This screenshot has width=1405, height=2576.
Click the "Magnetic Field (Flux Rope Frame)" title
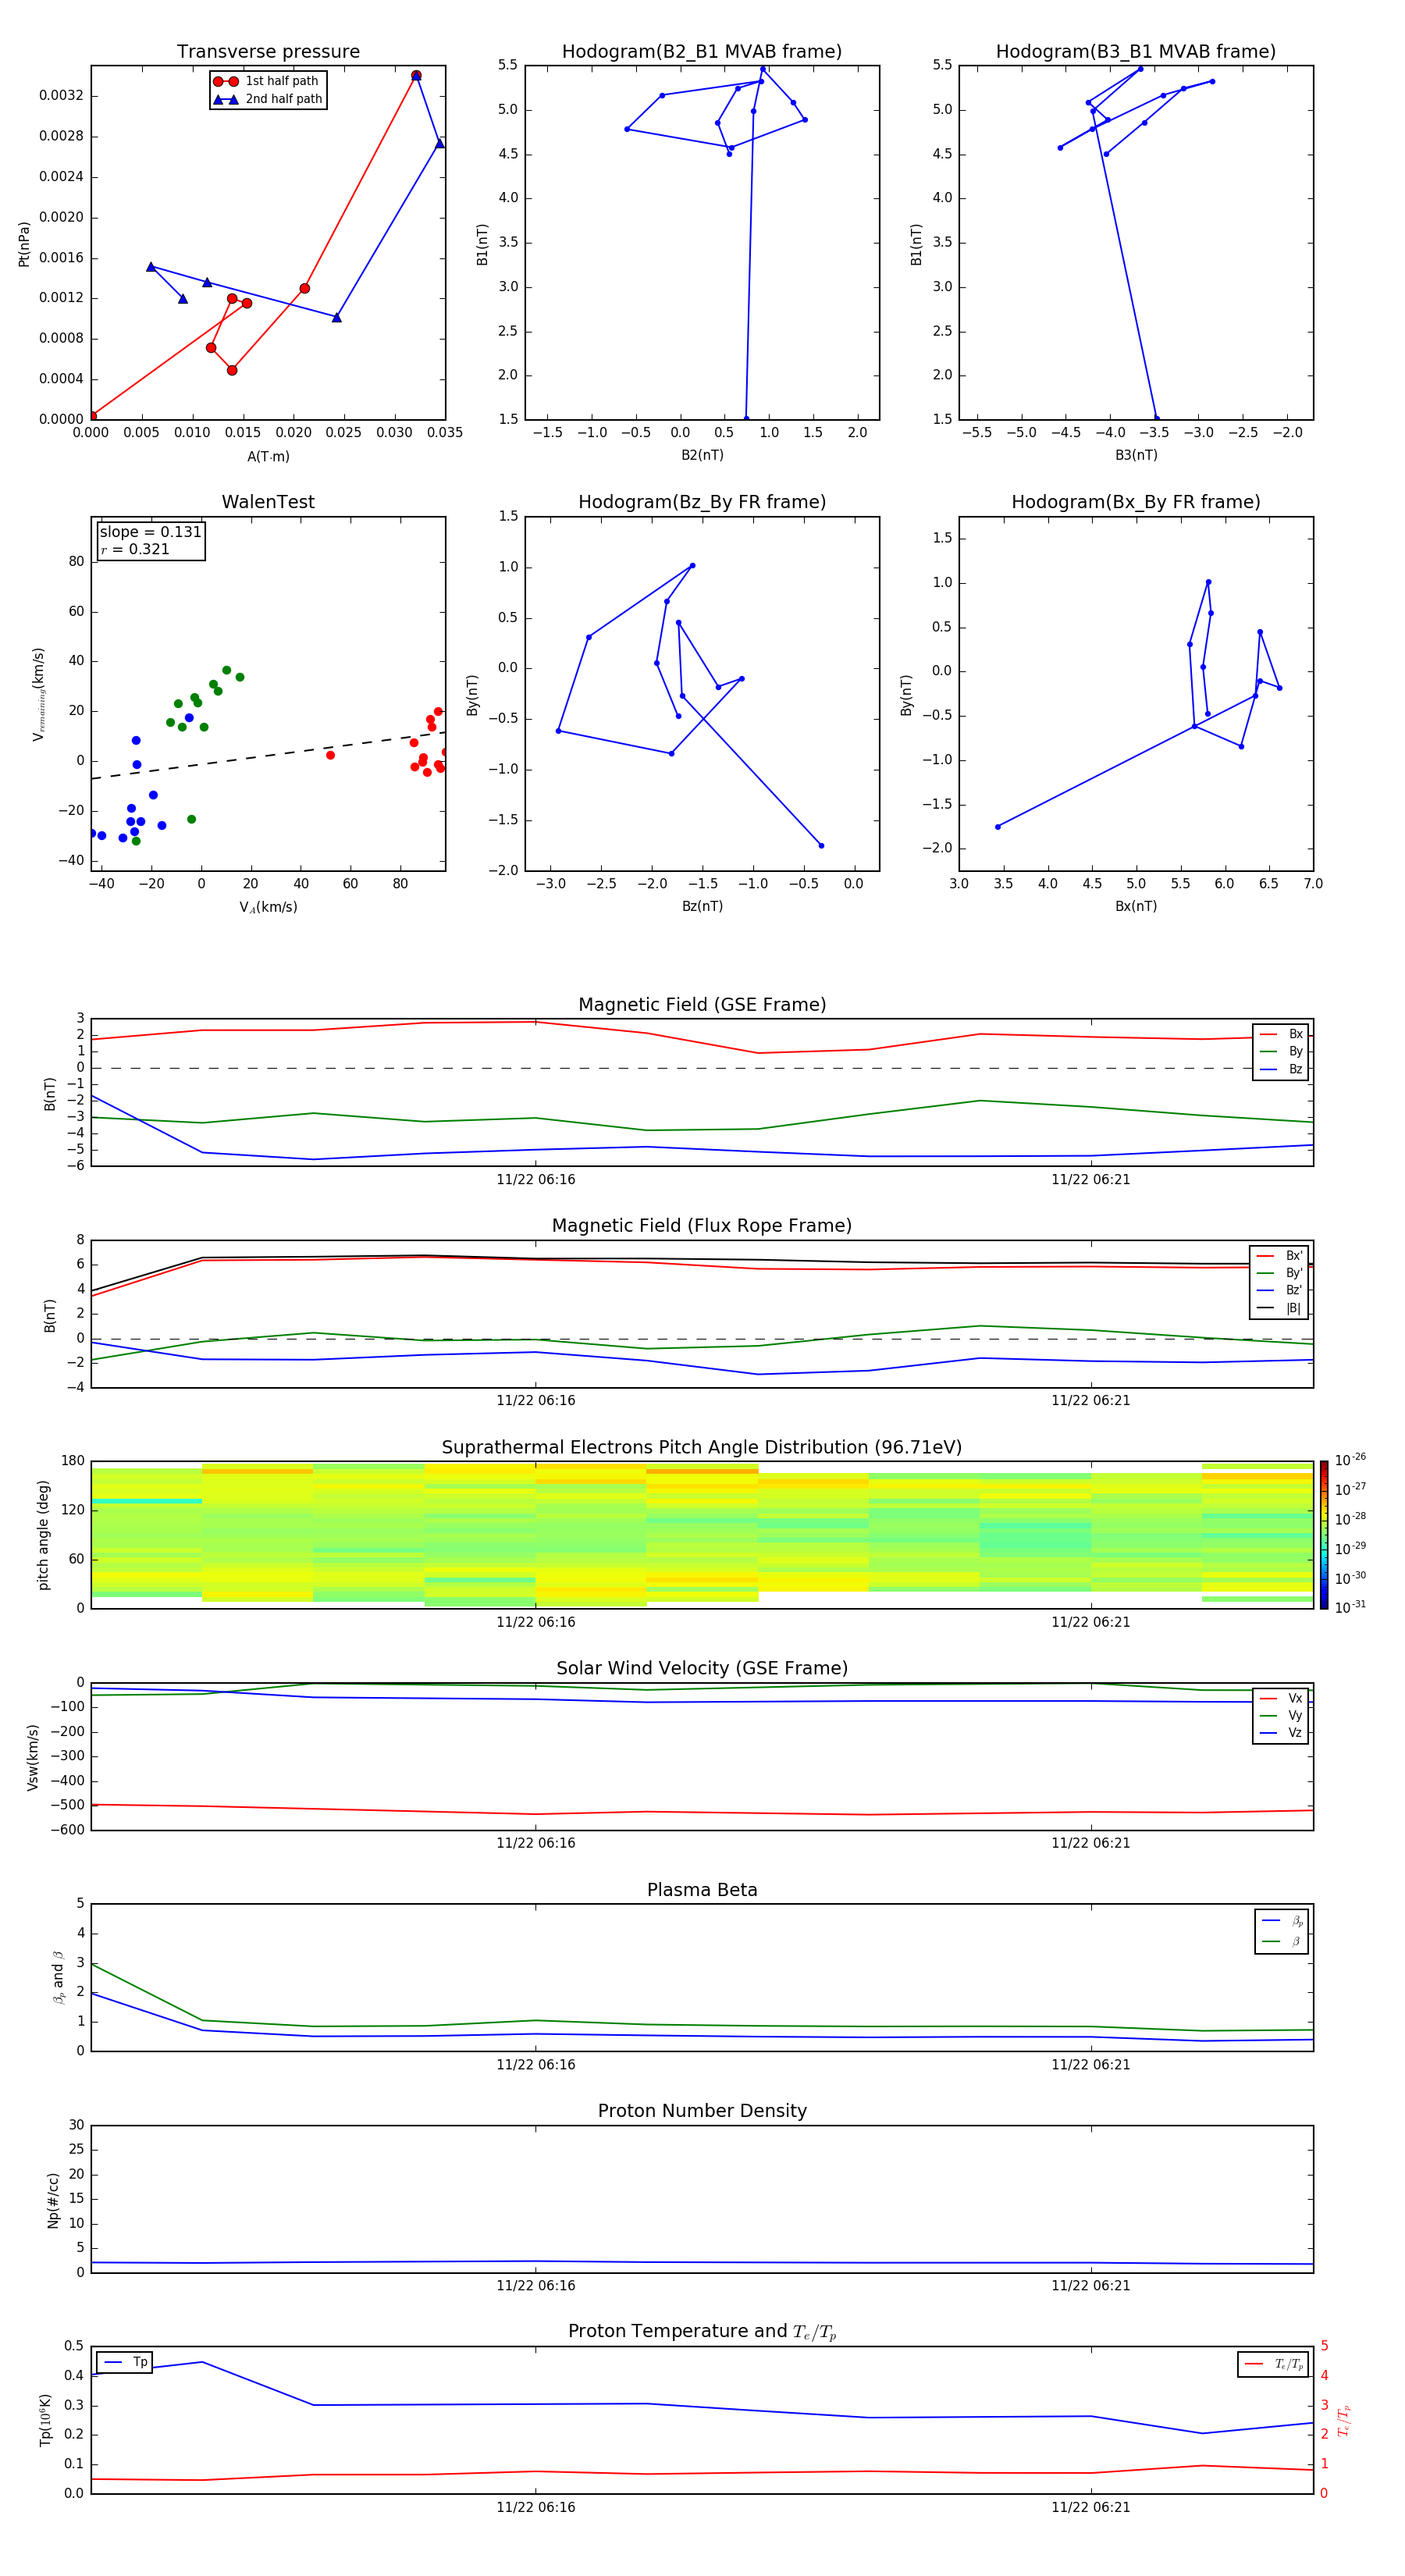coord(702,1226)
